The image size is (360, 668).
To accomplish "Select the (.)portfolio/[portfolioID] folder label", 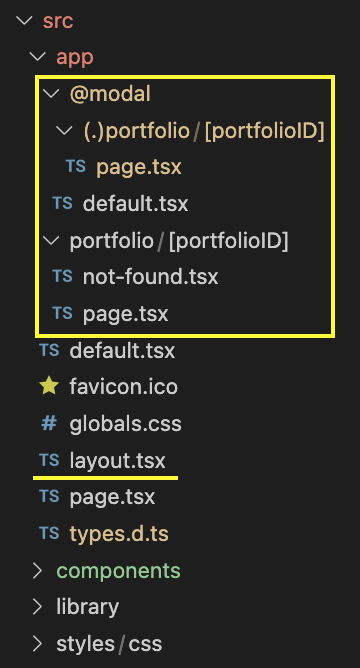I will coord(204,131).
